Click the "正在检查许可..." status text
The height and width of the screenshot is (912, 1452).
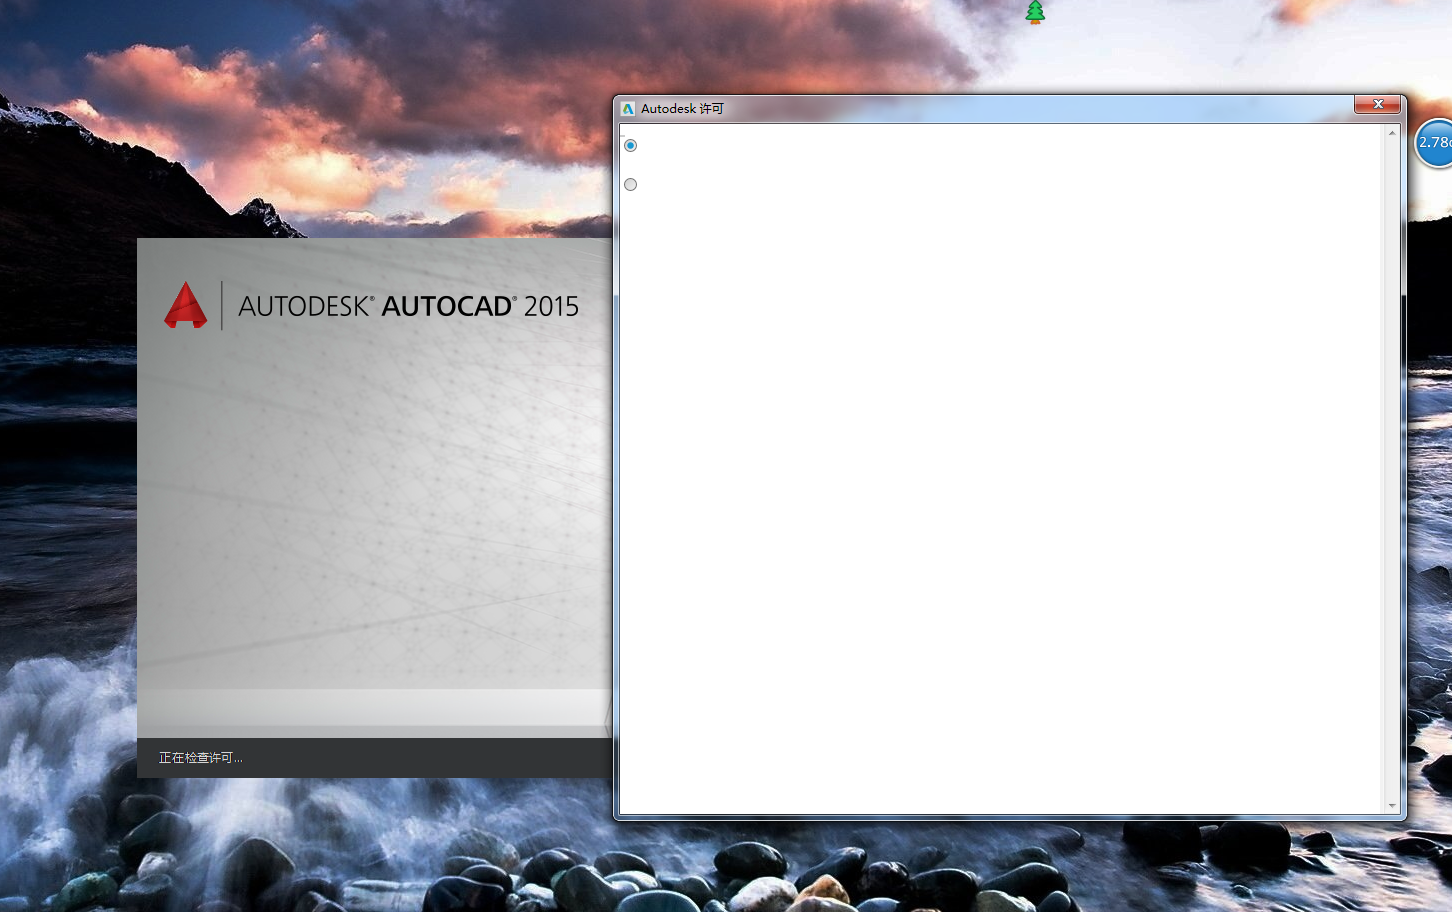[x=200, y=757]
